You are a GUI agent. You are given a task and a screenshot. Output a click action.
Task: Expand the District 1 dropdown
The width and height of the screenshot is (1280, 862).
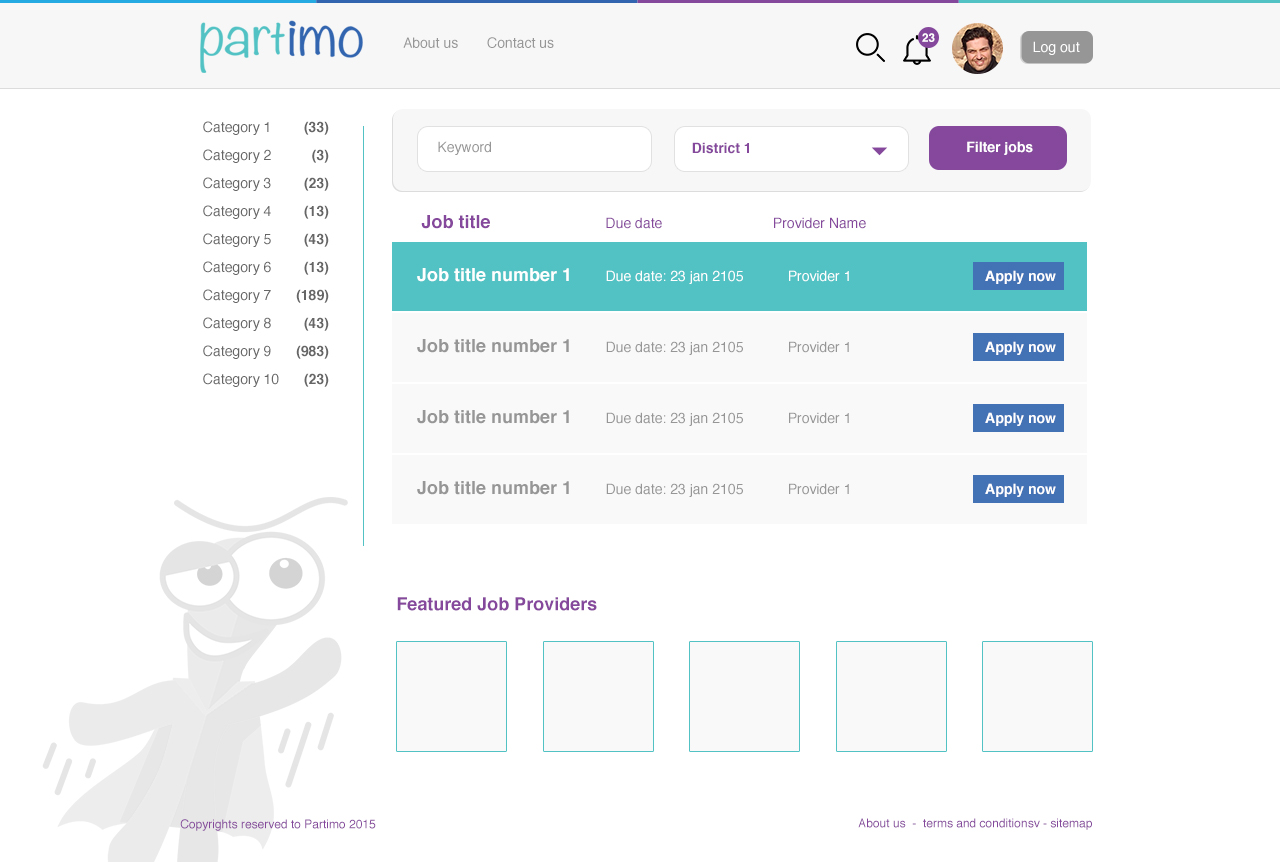pyautogui.click(x=791, y=149)
